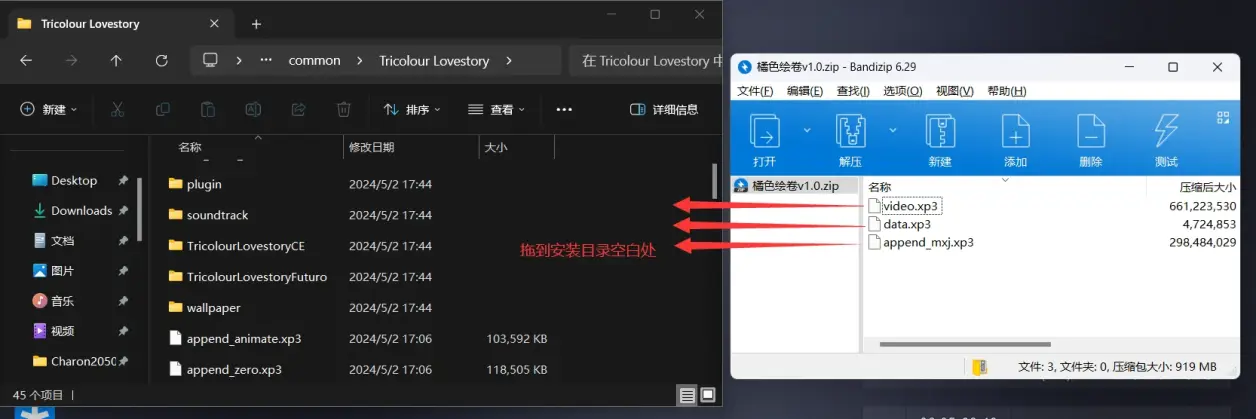Open the 编辑(E) menu in Bandizip

pos(805,91)
